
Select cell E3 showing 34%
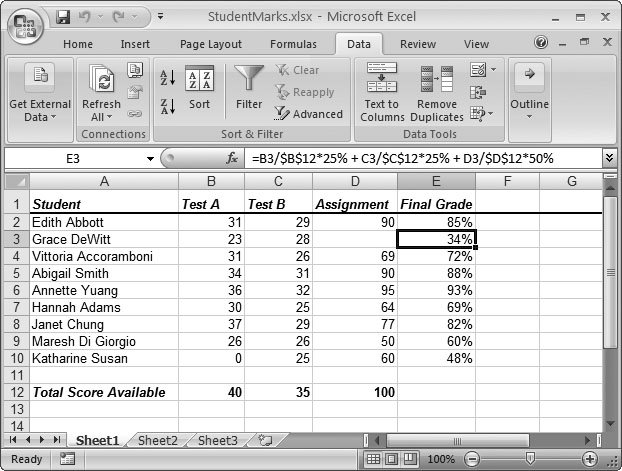click(436, 239)
